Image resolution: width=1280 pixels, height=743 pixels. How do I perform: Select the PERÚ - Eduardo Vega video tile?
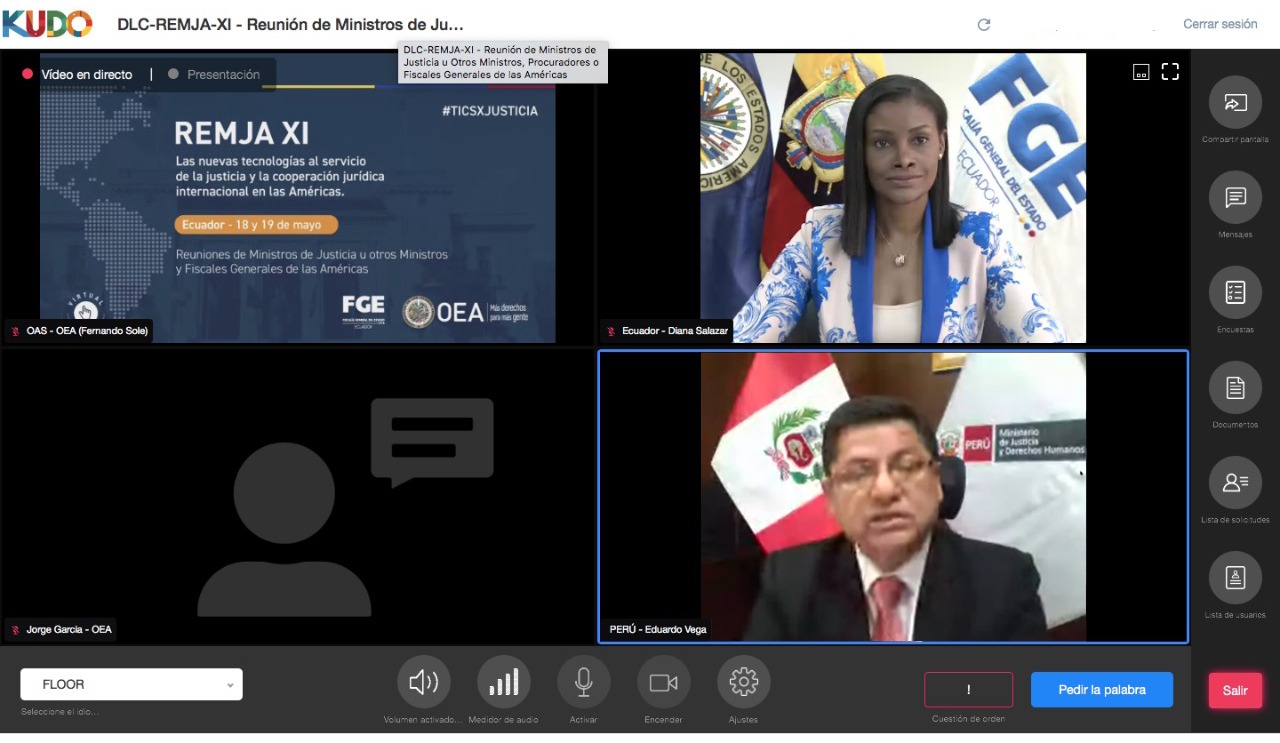tap(893, 496)
